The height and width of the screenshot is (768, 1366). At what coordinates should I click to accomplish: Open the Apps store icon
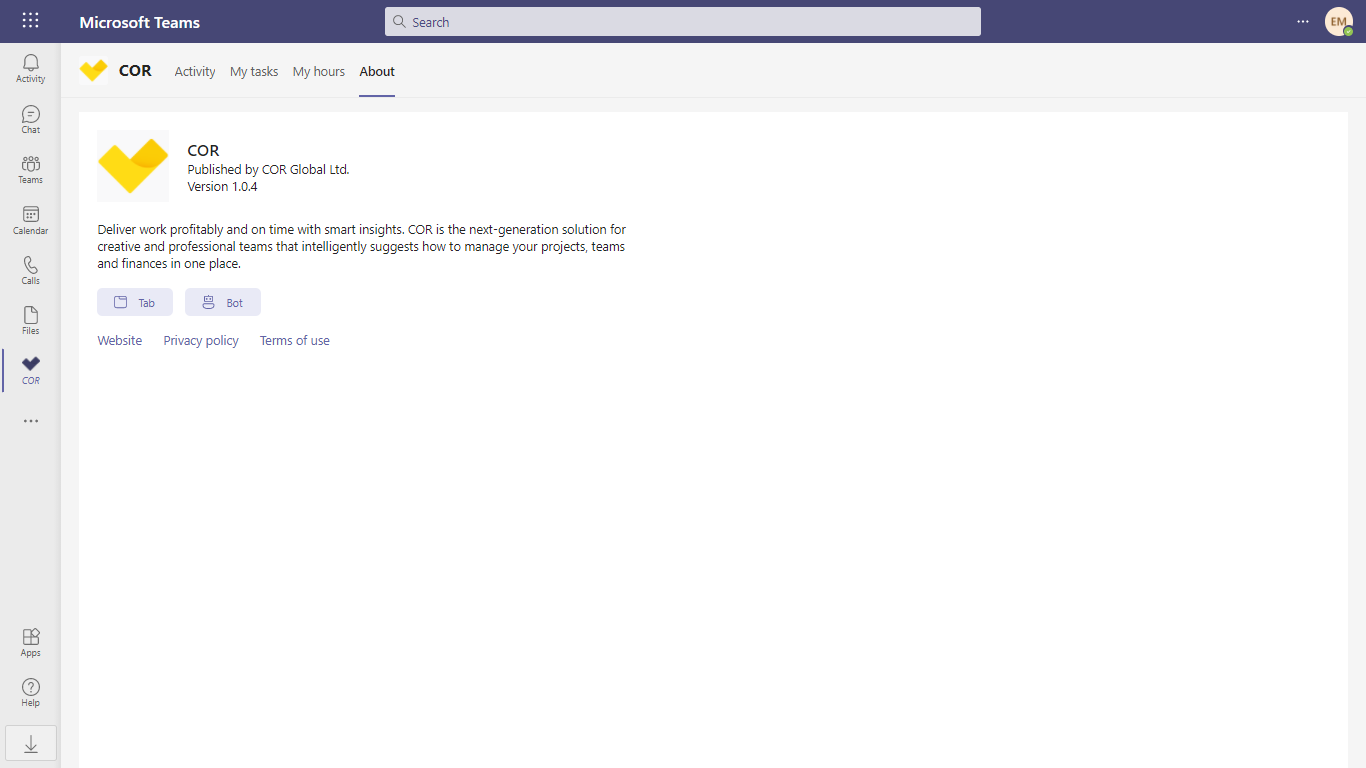tap(31, 642)
